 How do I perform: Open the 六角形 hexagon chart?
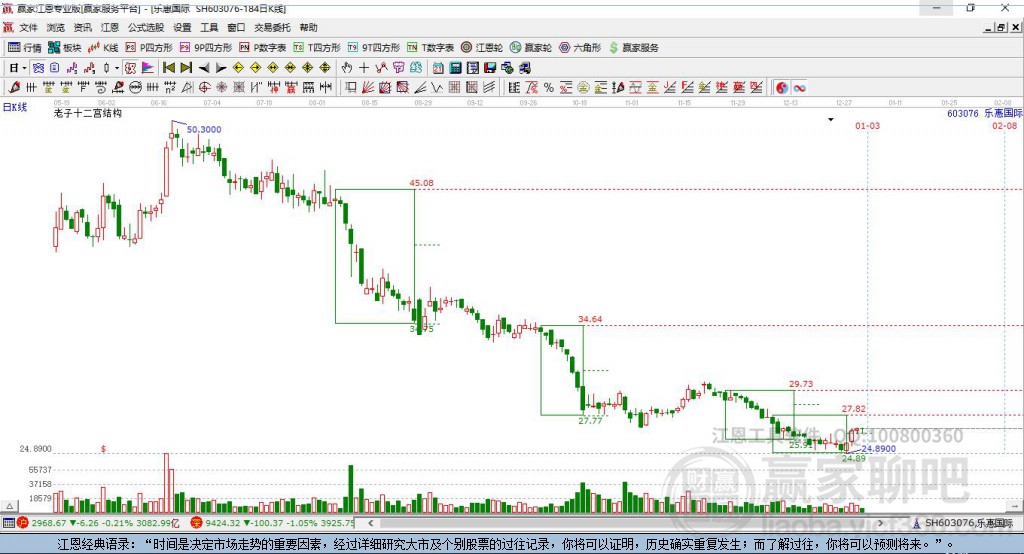click(x=580, y=47)
